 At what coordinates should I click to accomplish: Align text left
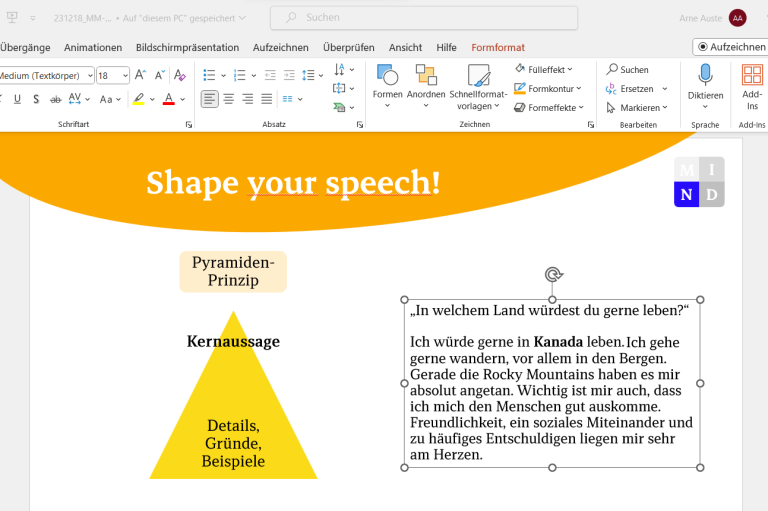click(210, 99)
